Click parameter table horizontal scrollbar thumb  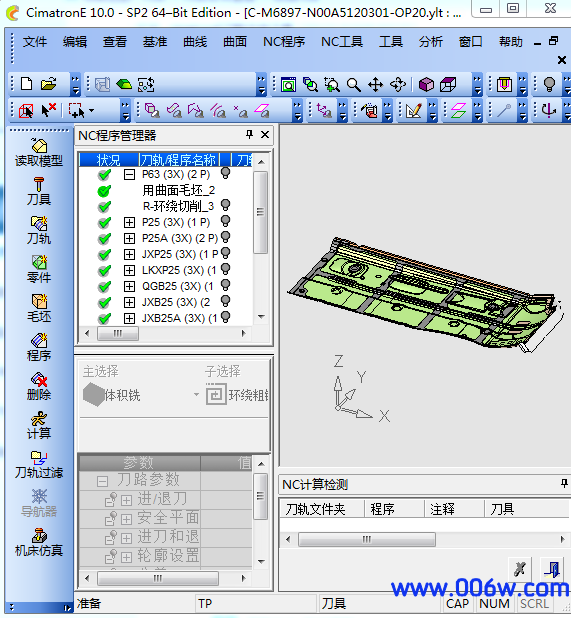click(x=158, y=578)
